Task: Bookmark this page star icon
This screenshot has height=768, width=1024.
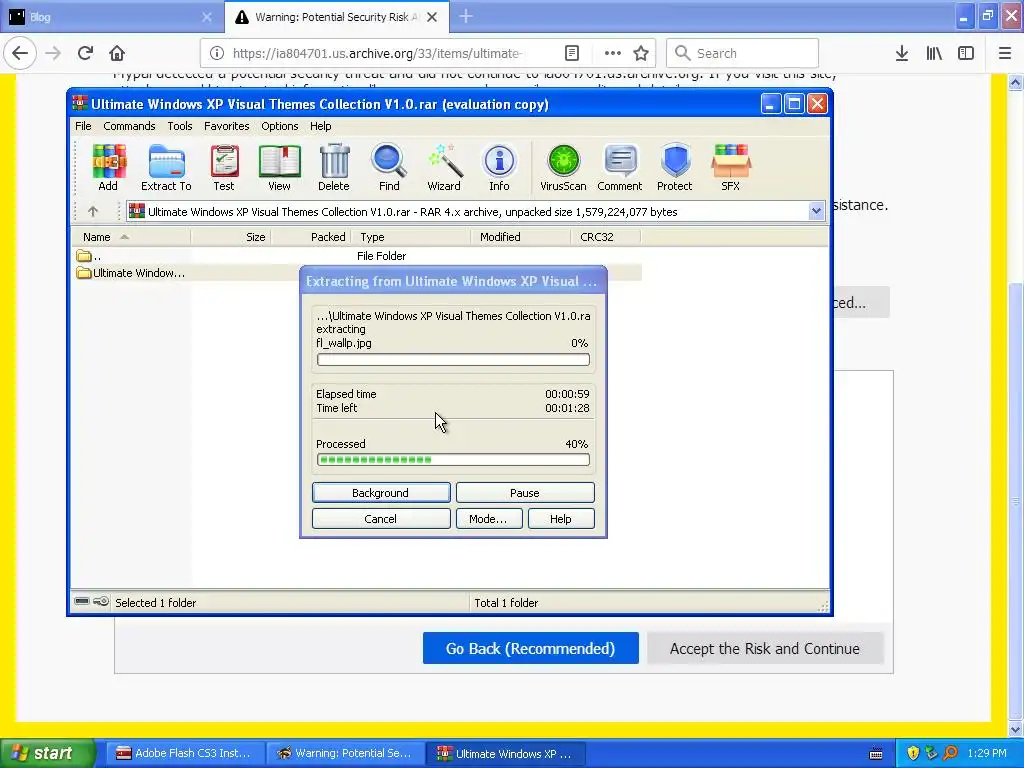Action: click(641, 53)
